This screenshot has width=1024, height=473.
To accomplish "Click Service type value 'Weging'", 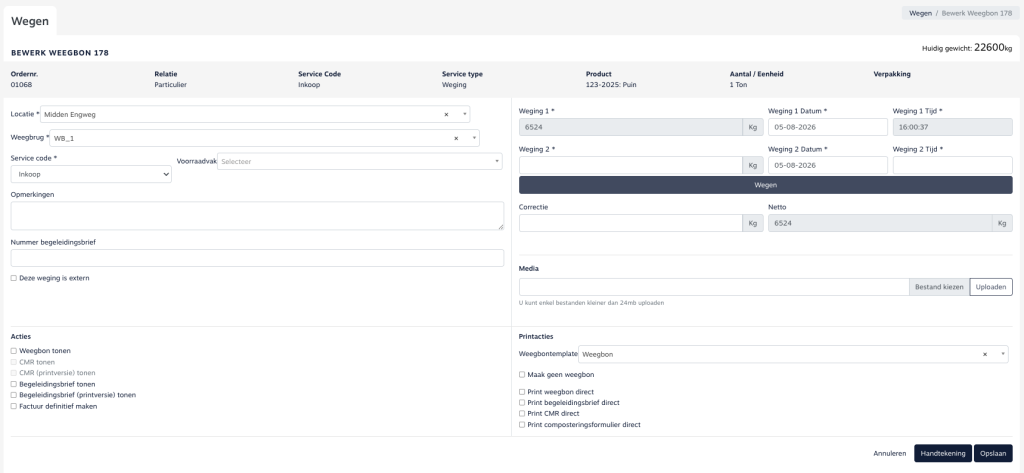I will (x=454, y=85).
